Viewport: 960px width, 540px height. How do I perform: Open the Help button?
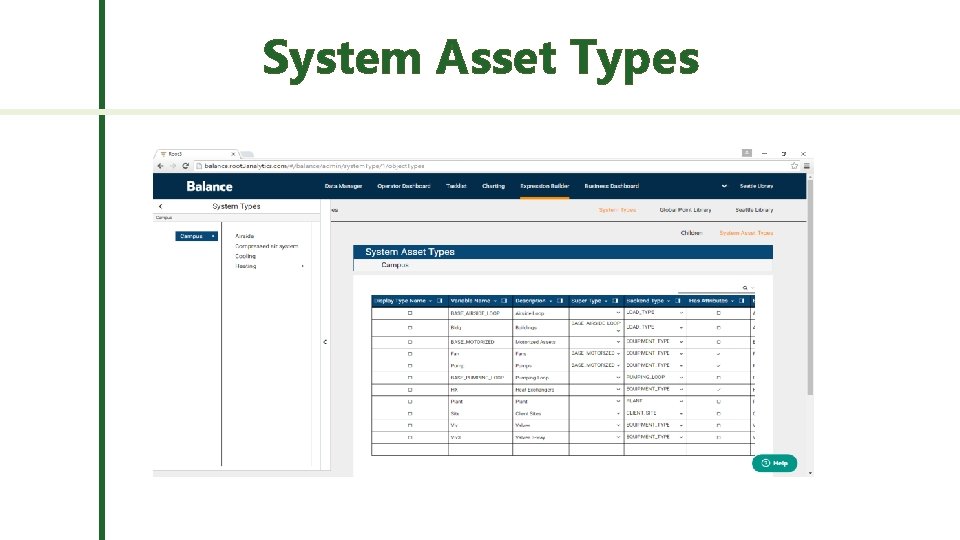tap(774, 463)
